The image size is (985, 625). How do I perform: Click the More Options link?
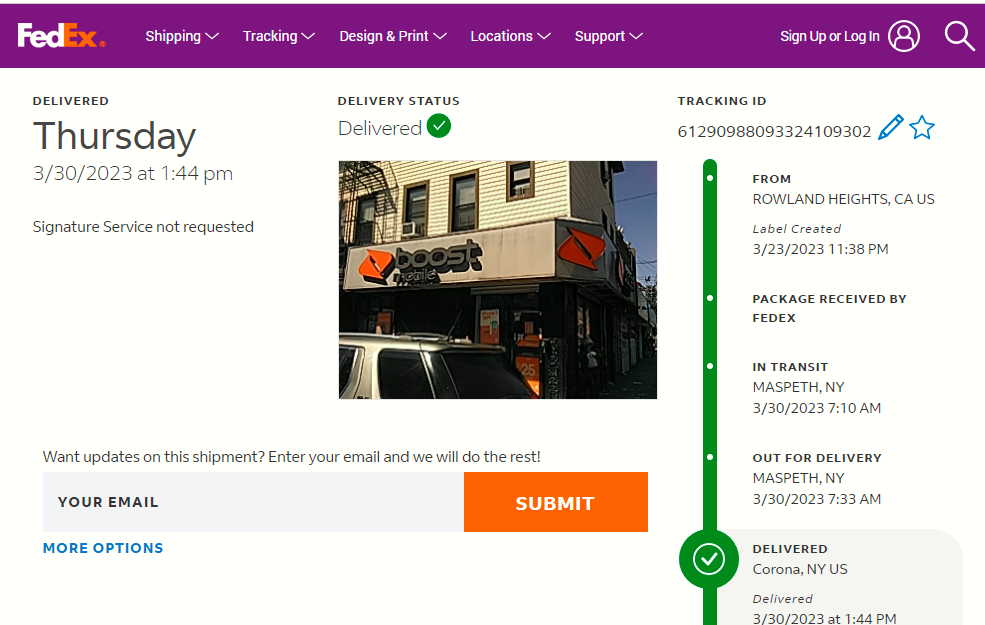(x=103, y=548)
